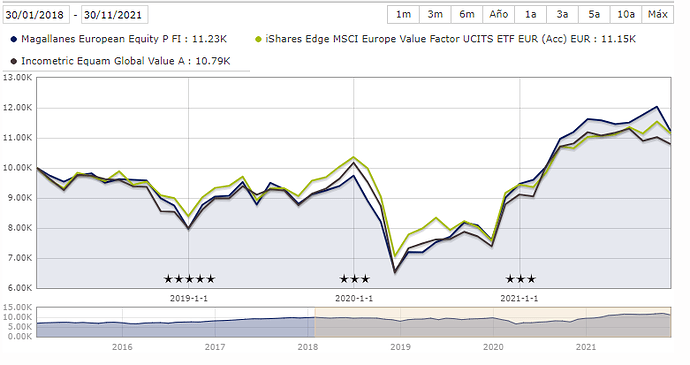Edit the start date field 30/01/2018
This screenshot has height=365, width=690.
tap(36, 15)
